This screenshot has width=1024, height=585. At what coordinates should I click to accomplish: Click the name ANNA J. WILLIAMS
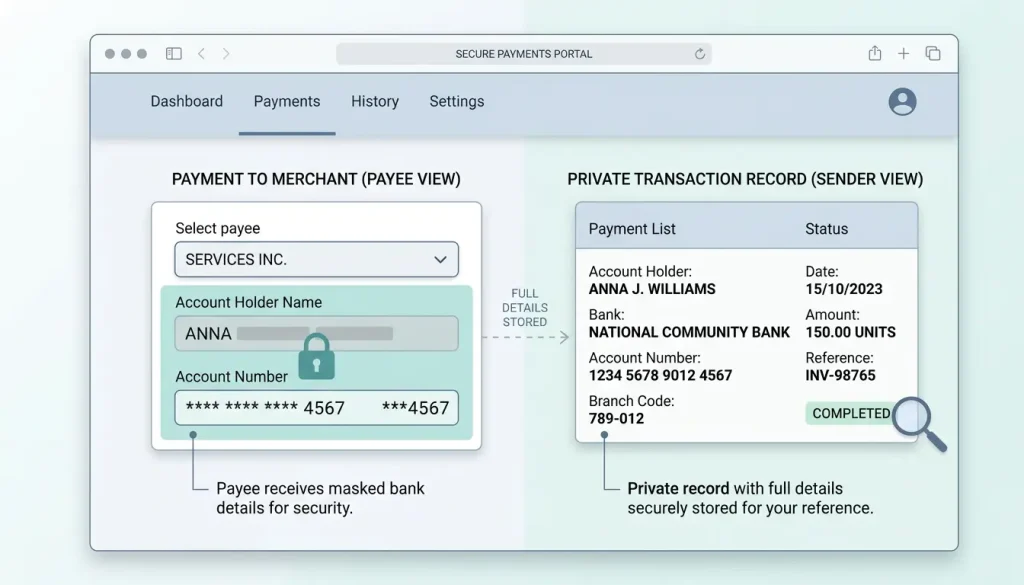coord(652,289)
